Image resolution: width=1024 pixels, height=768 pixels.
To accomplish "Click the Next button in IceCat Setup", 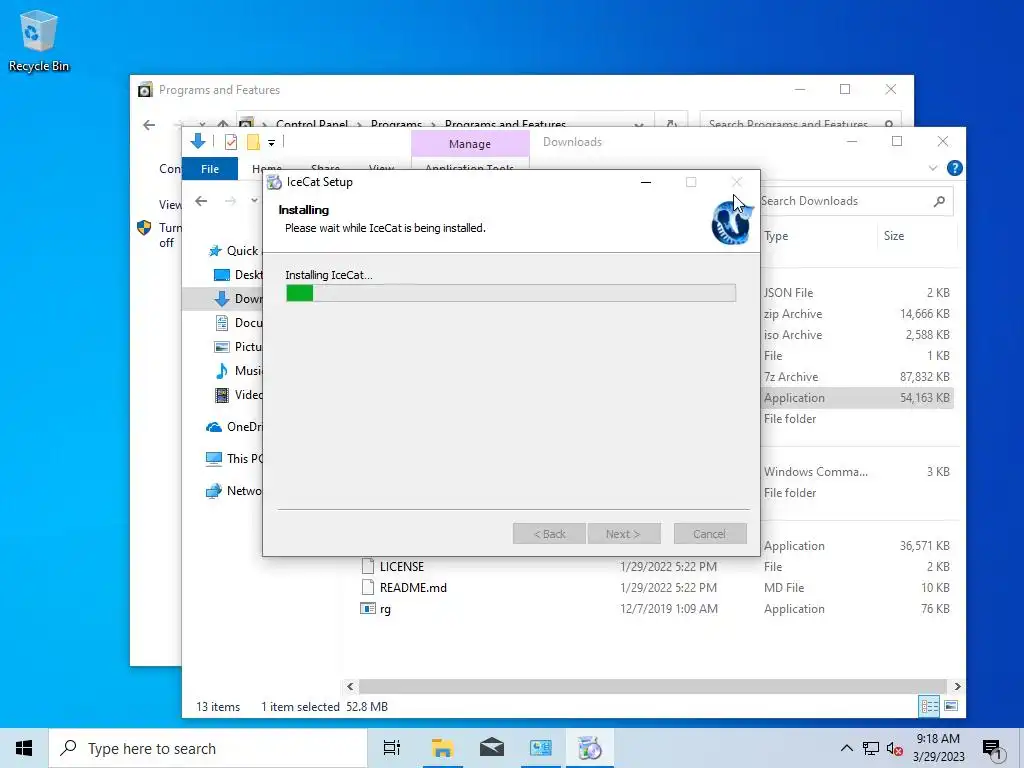I will 624,534.
